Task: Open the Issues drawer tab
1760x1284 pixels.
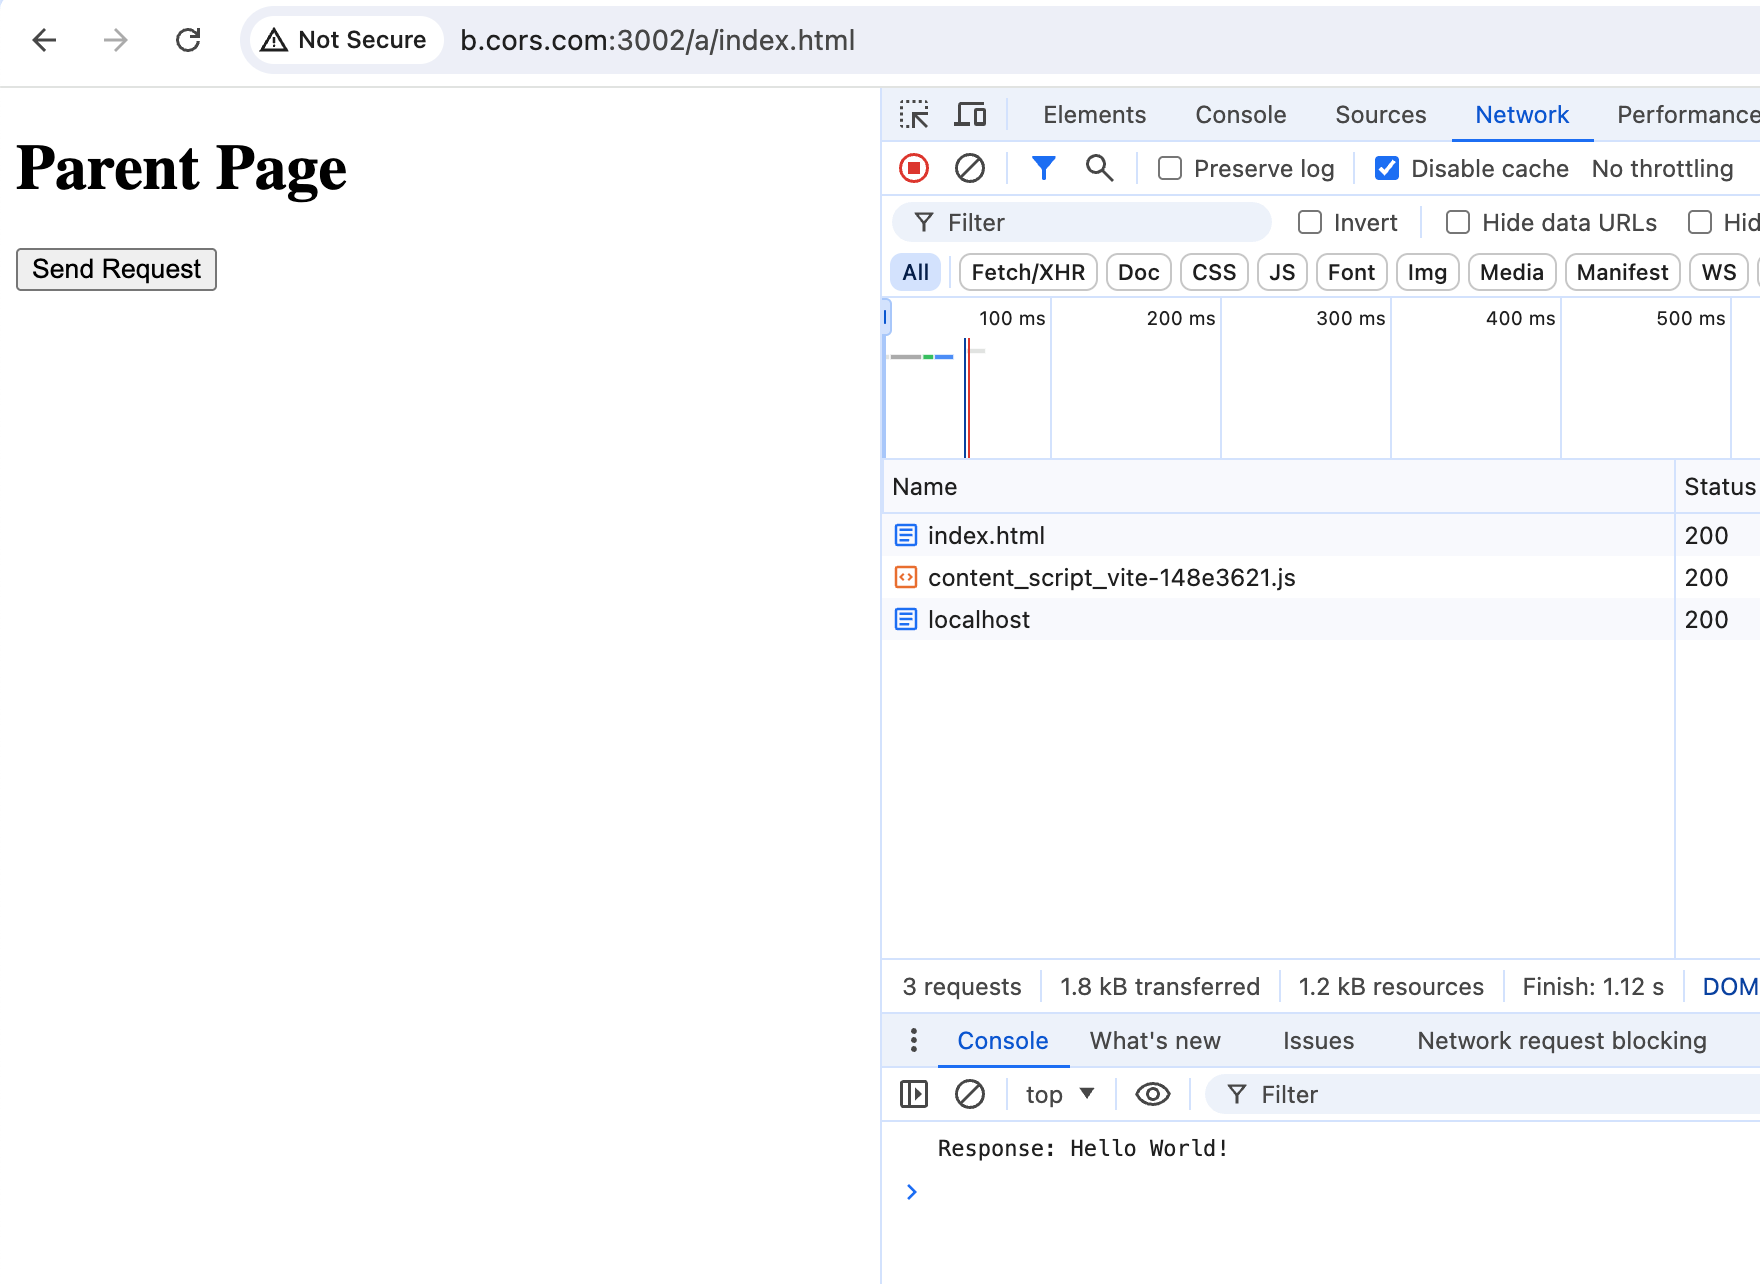Action: 1318,1041
